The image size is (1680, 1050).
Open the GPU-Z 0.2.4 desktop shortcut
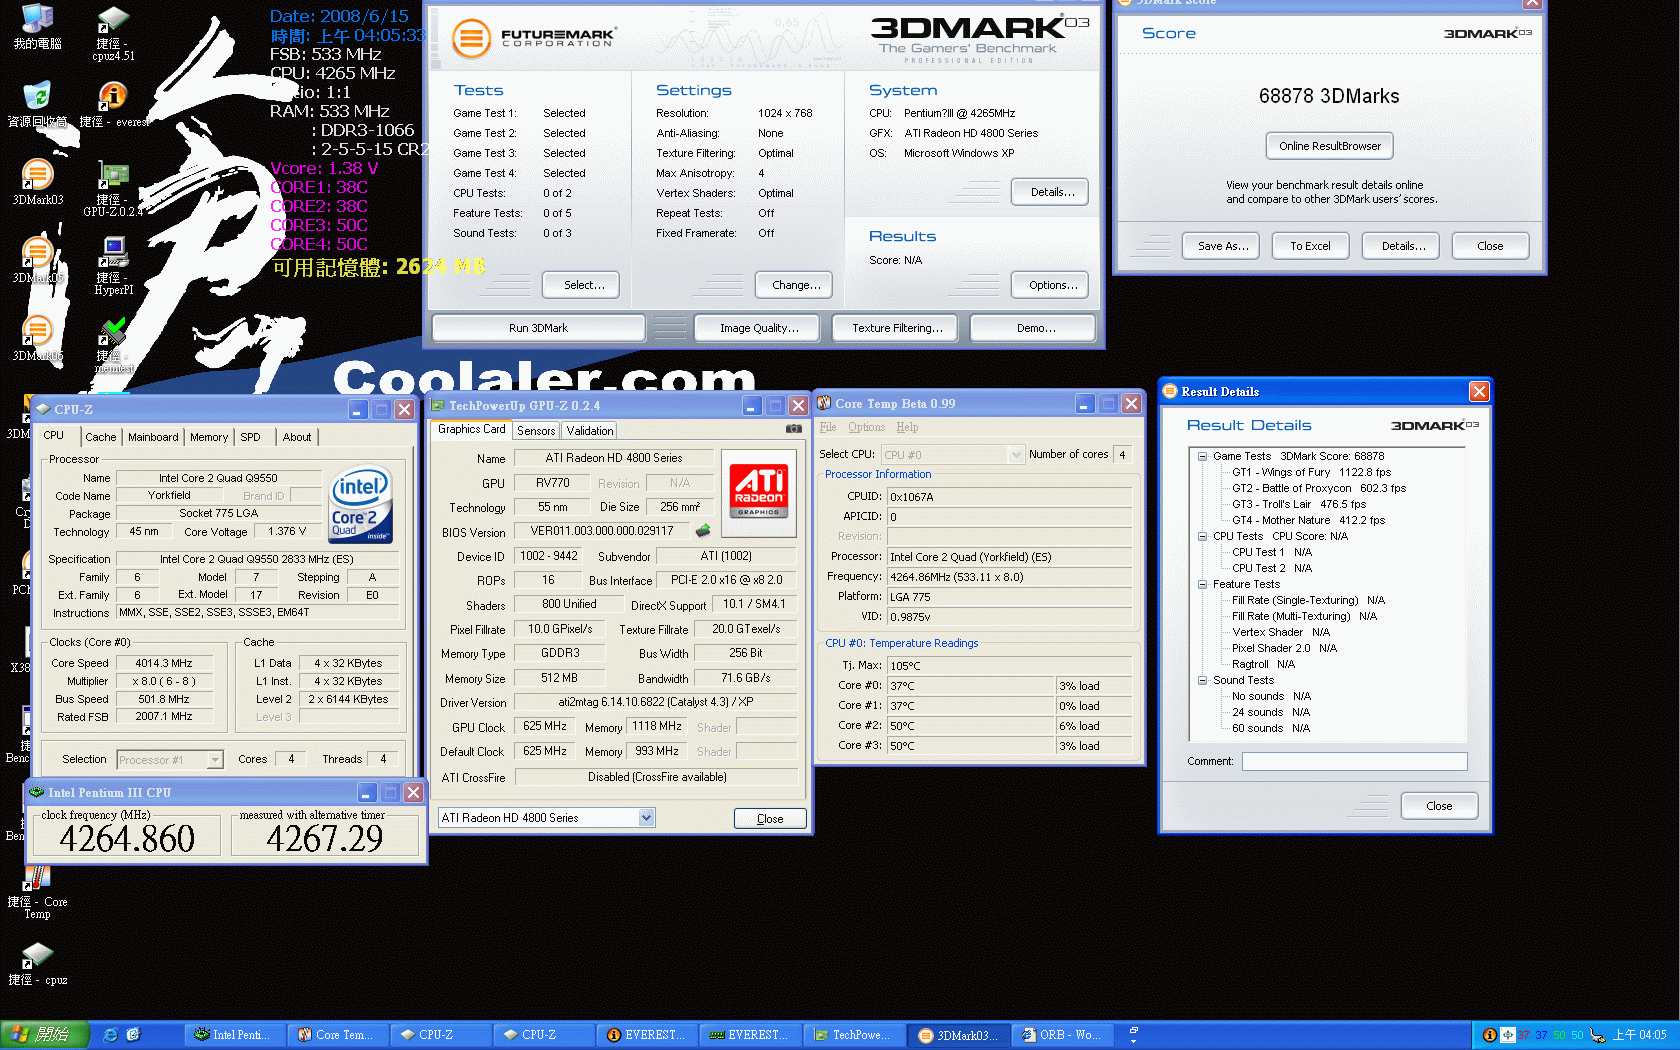click(x=113, y=190)
